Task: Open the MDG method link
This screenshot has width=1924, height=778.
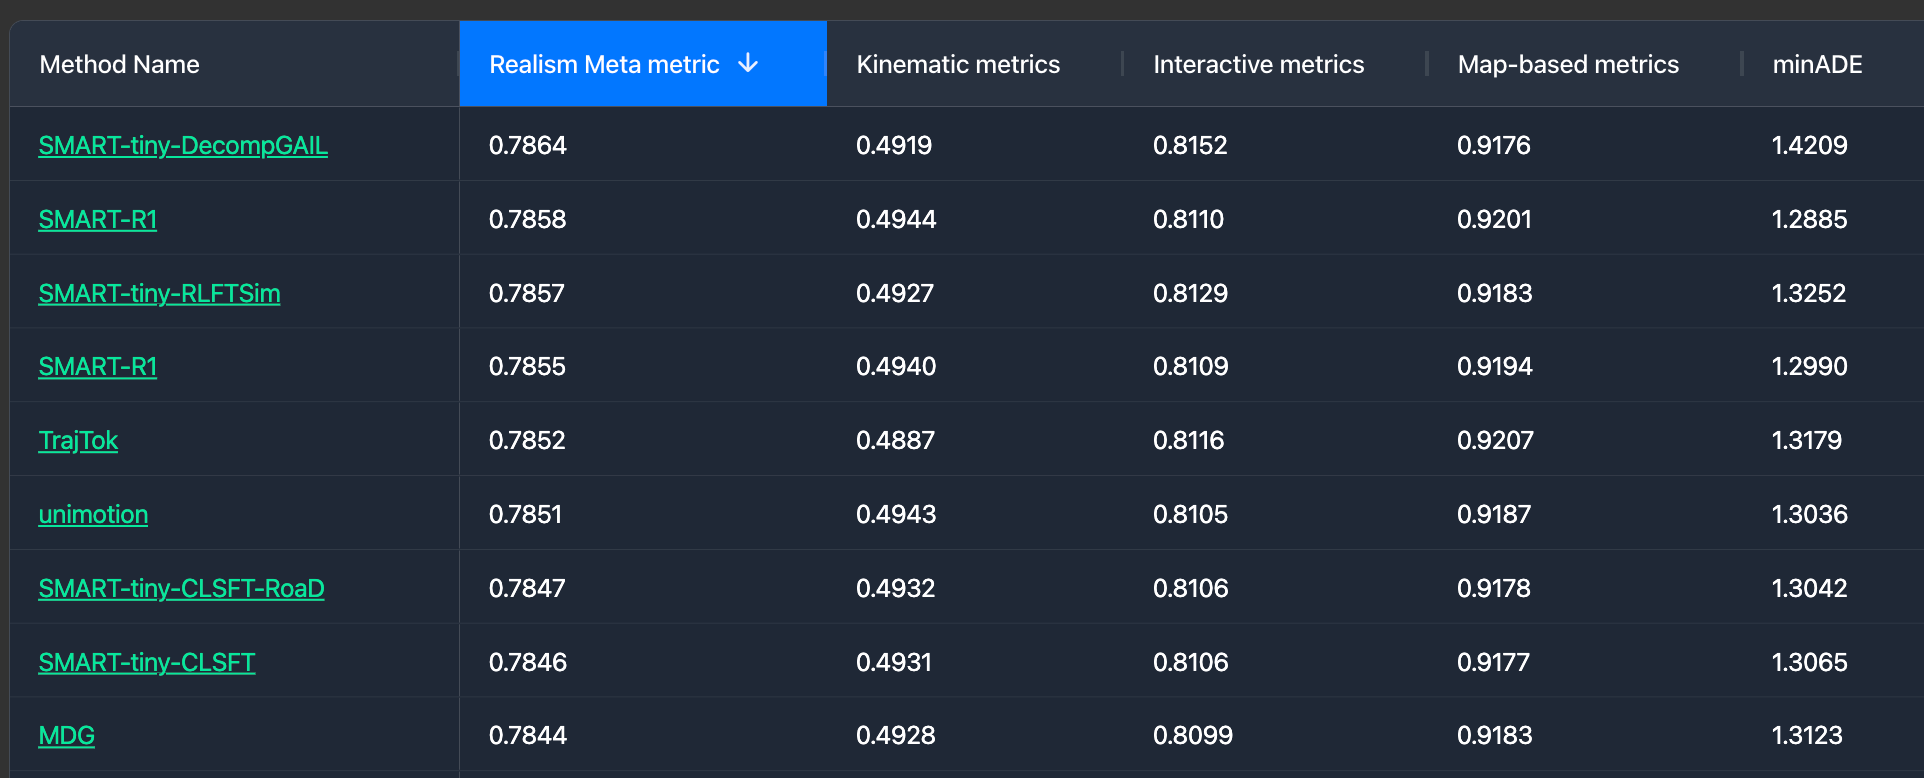Action: (67, 736)
